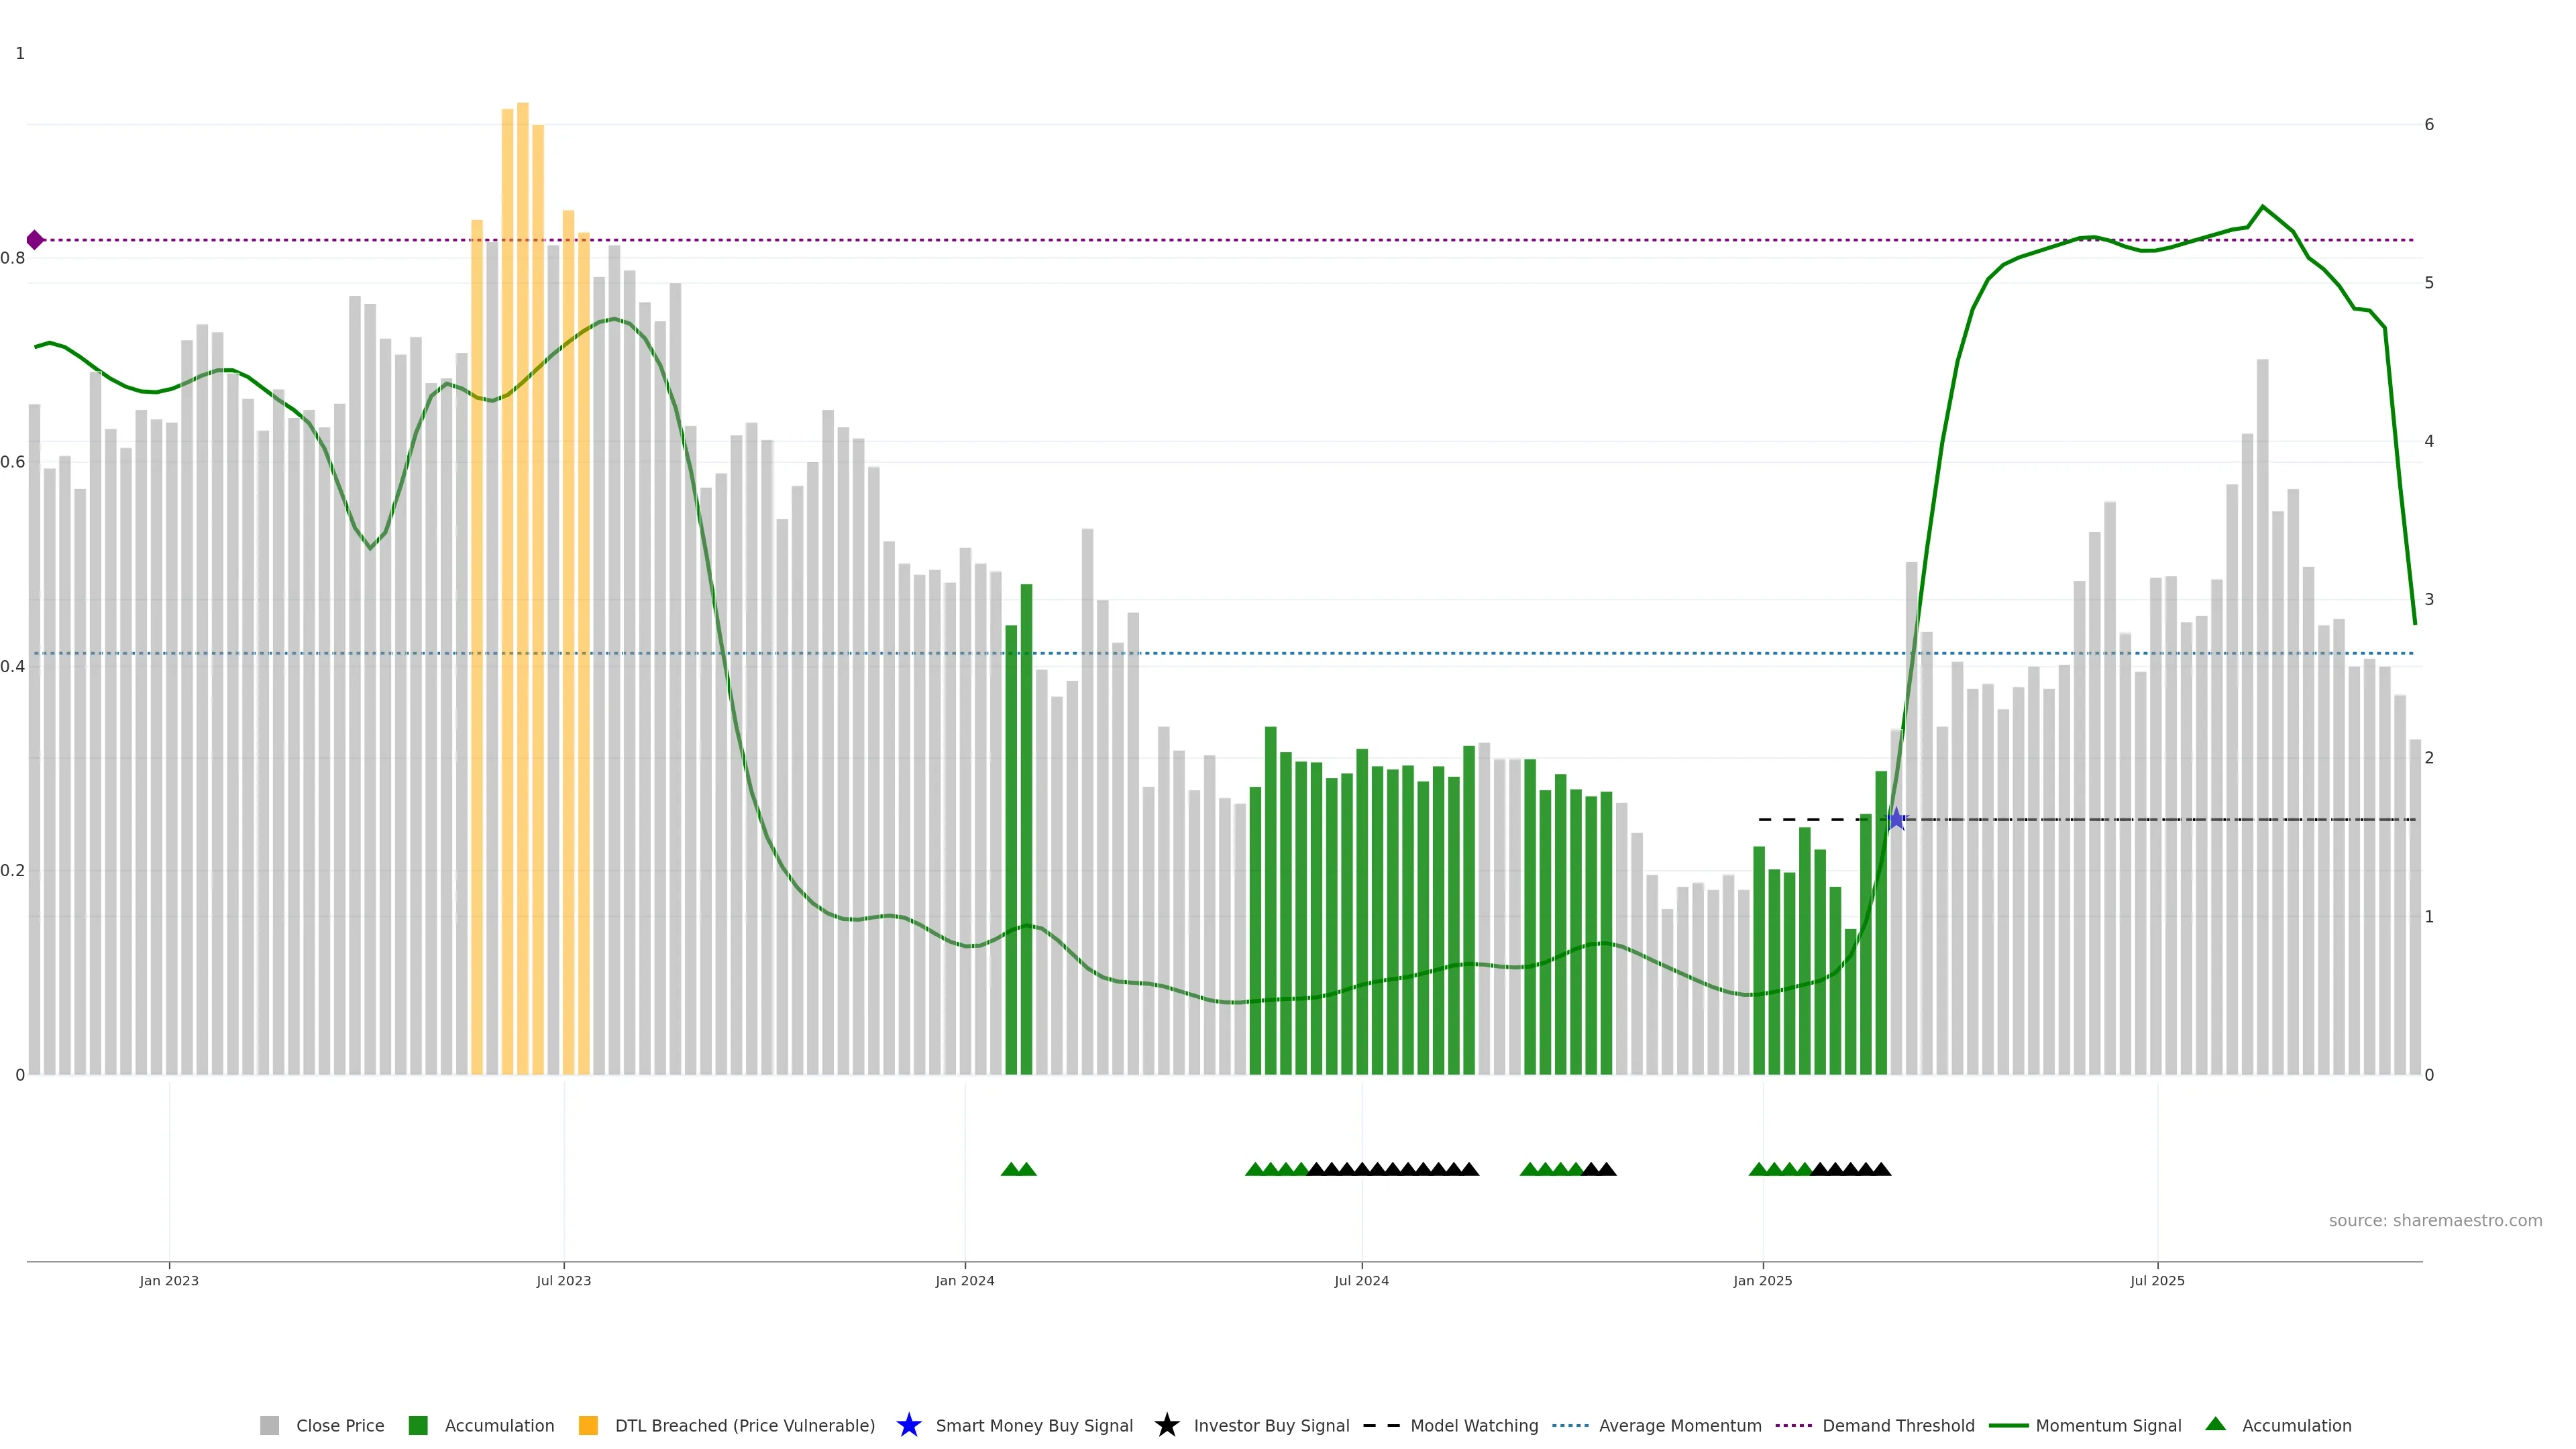This screenshot has width=2576, height=1449.
Task: Click the dashed Model Watching legend line
Action: [x=1381, y=1425]
